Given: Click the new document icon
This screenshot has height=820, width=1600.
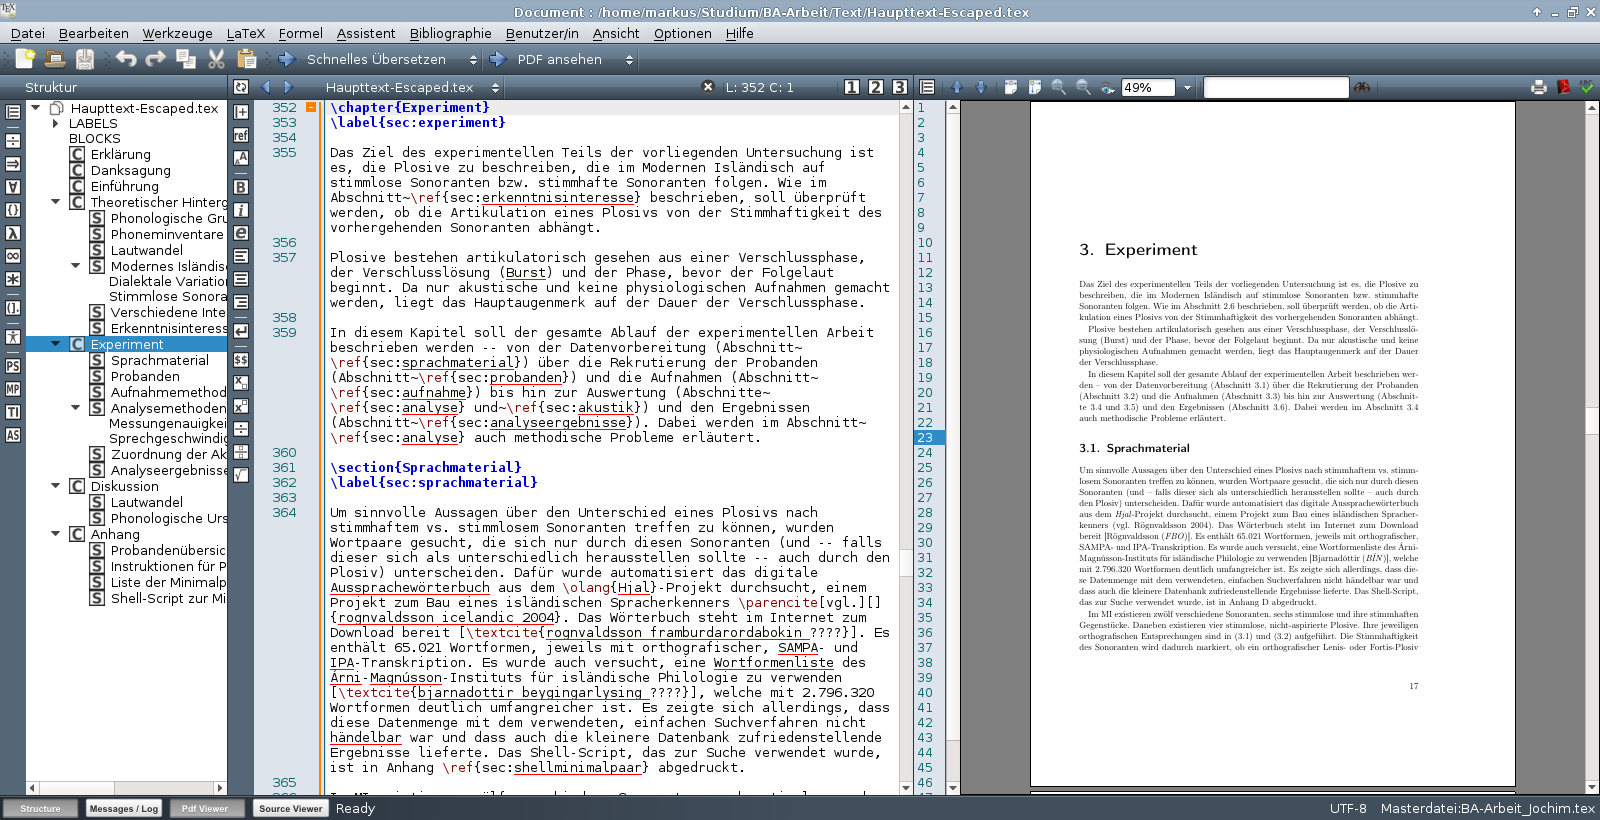Looking at the screenshot, I should (x=25, y=60).
